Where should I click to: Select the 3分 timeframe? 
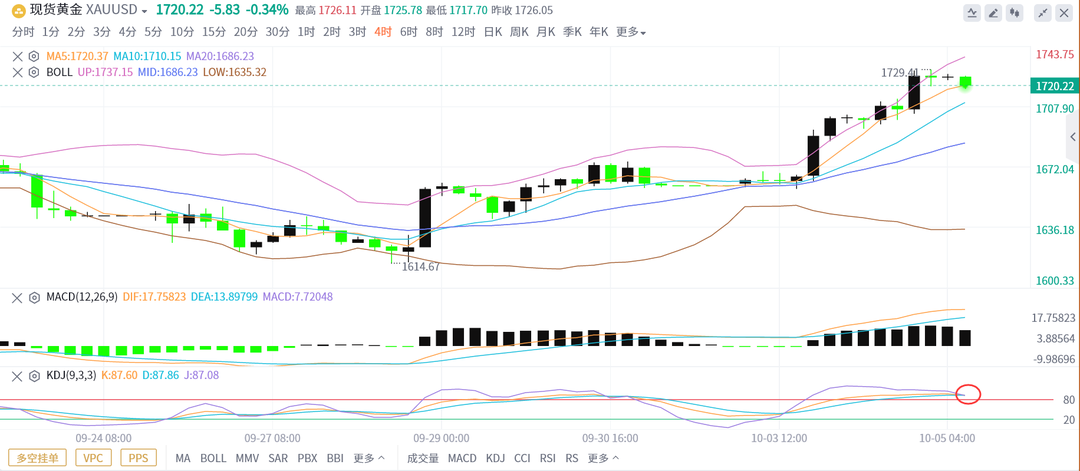(x=102, y=32)
